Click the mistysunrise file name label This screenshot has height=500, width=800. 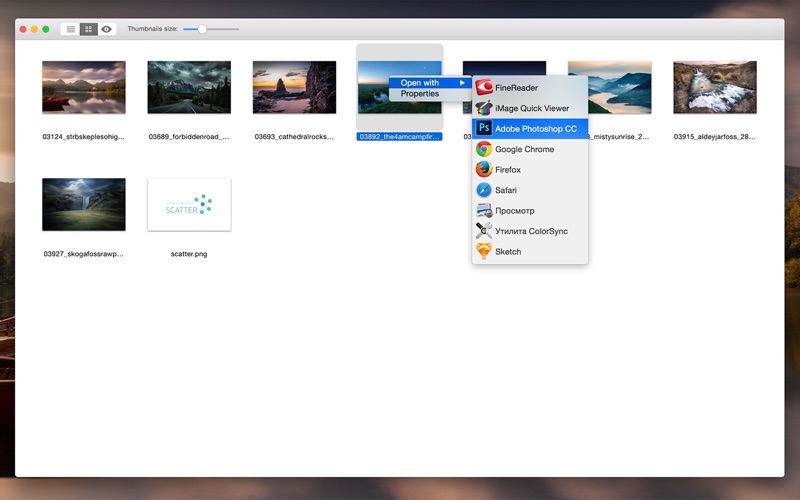click(x=619, y=137)
